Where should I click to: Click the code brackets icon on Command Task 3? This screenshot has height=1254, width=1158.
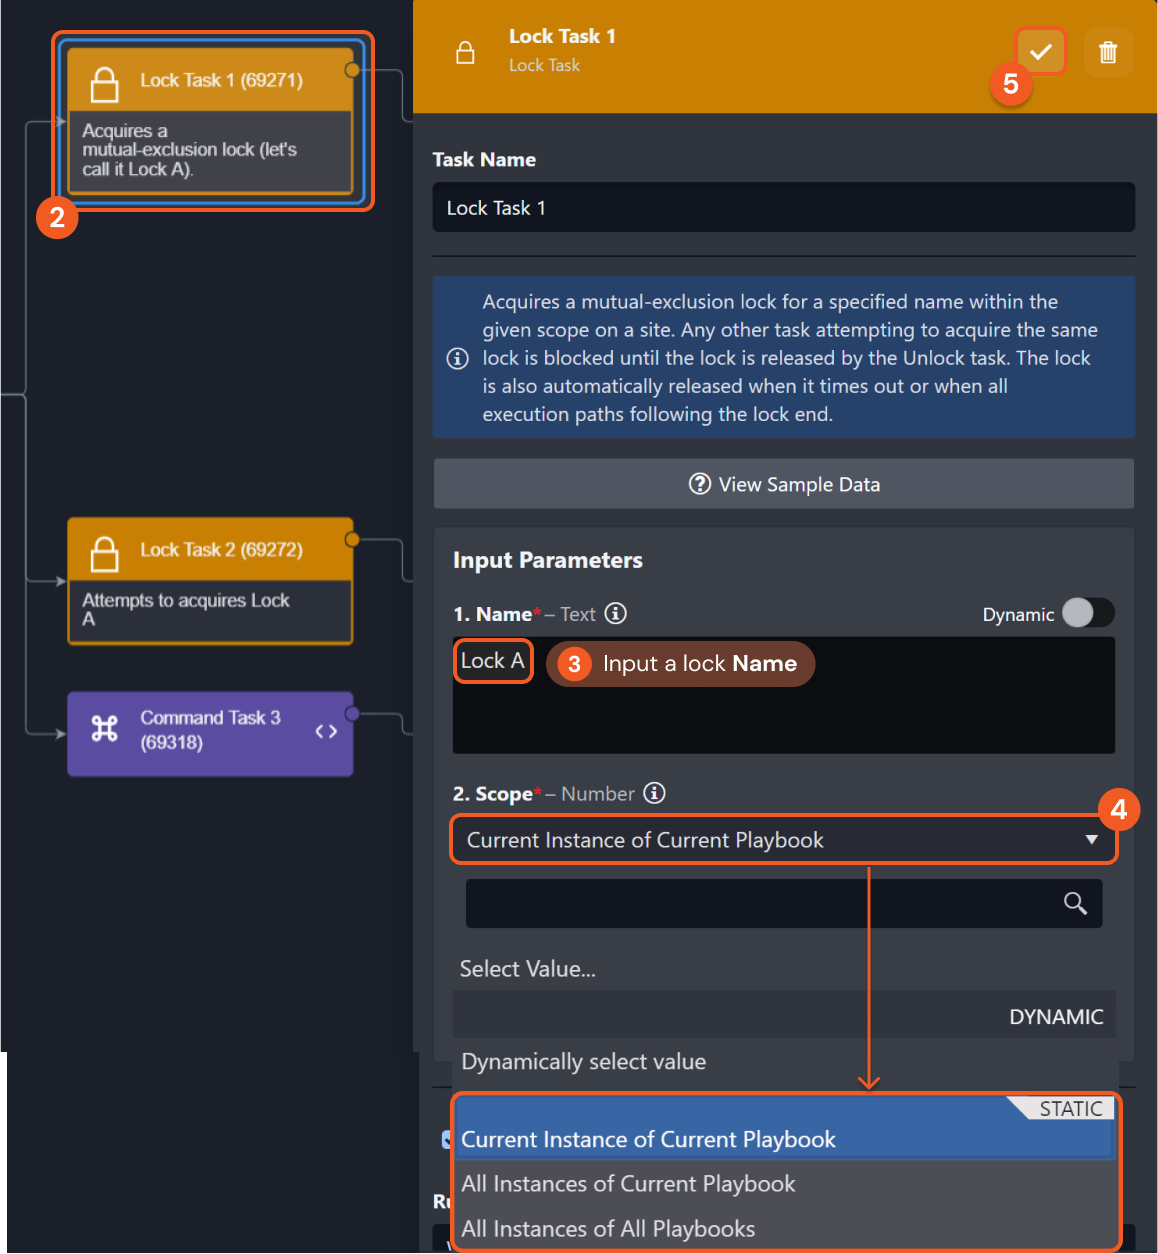click(x=326, y=731)
